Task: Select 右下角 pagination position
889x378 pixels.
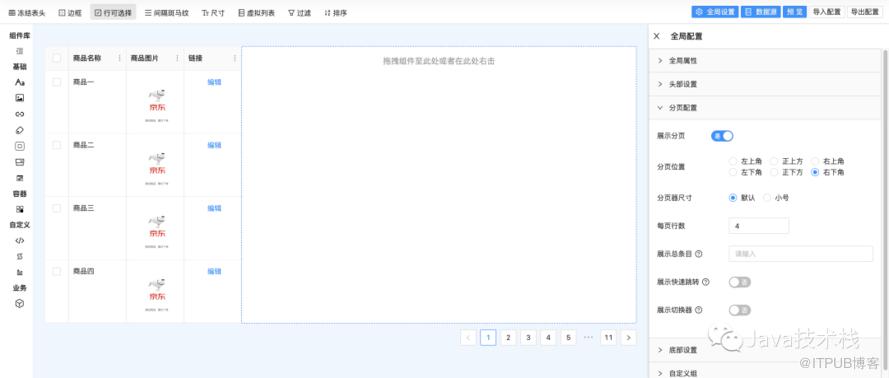Action: pos(815,172)
